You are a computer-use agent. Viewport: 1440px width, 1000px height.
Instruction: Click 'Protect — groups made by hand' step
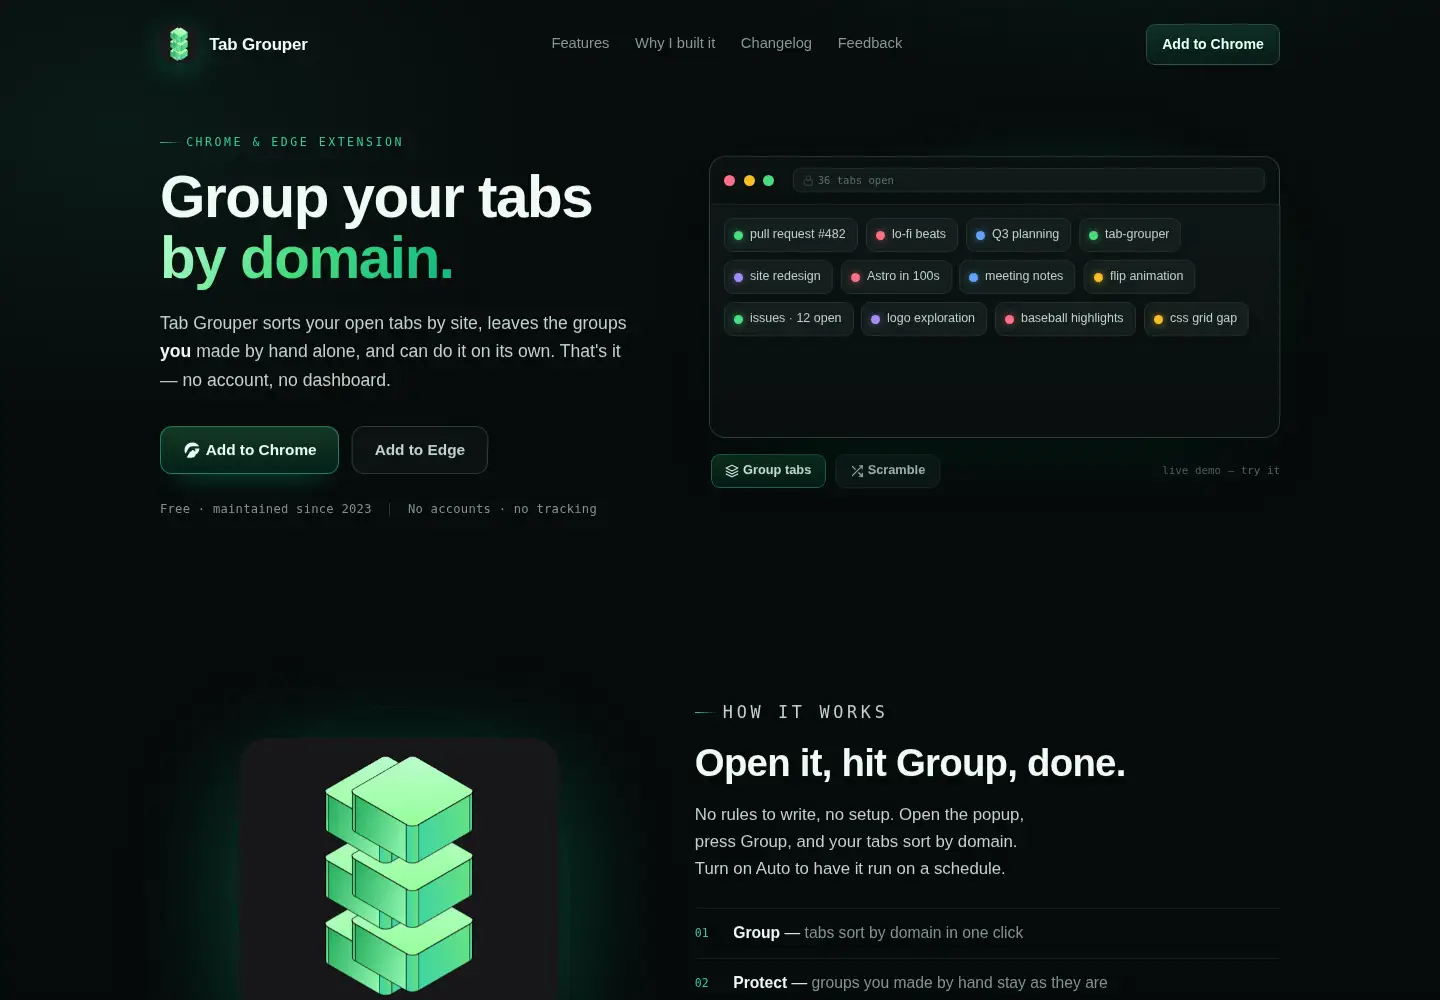click(987, 983)
